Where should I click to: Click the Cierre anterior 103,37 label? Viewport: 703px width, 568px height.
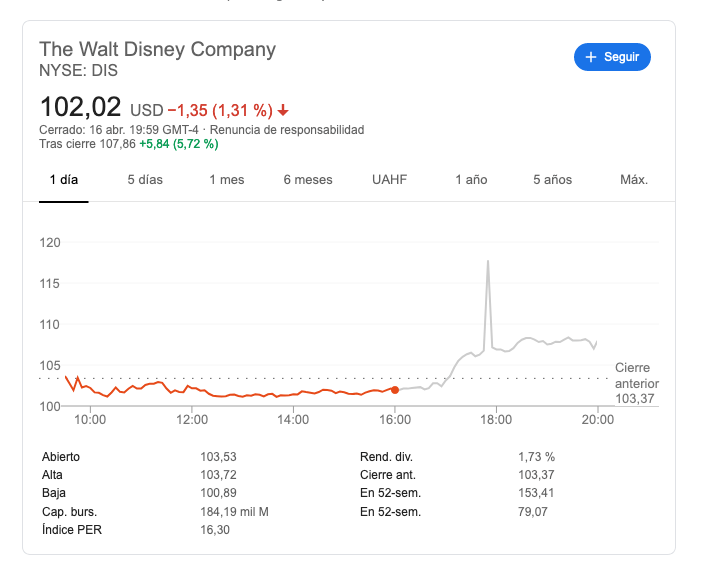637,383
